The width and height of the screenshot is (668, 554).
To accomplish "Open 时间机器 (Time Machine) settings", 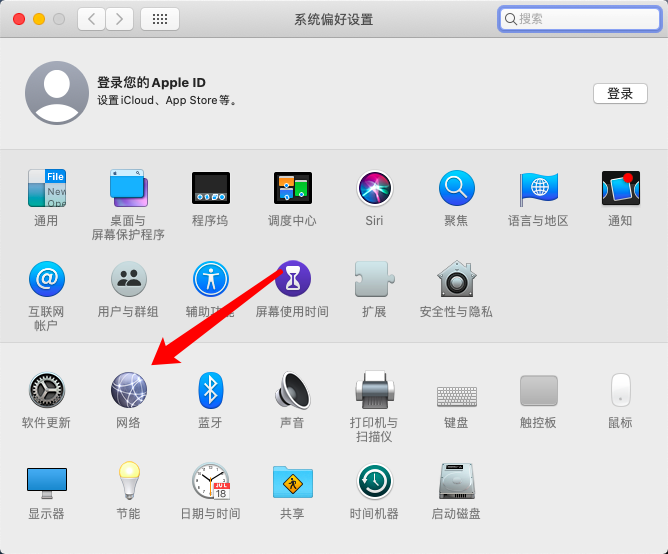I will (374, 482).
